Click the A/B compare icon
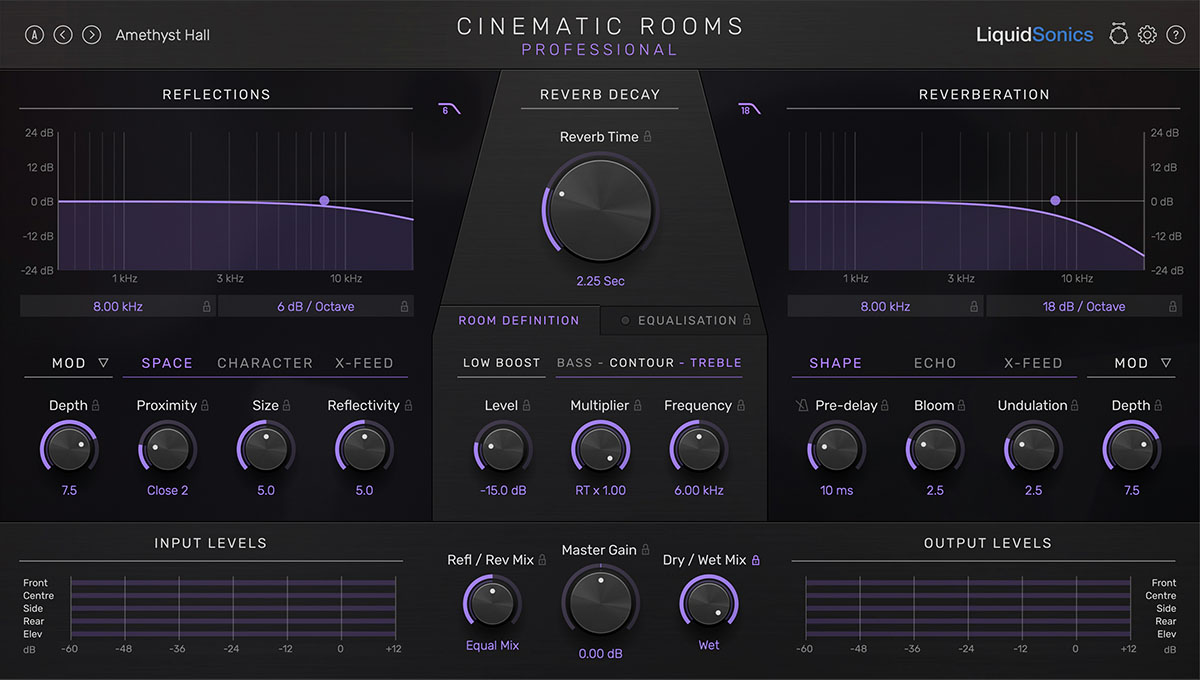Image resolution: width=1200 pixels, height=680 pixels. tap(35, 35)
